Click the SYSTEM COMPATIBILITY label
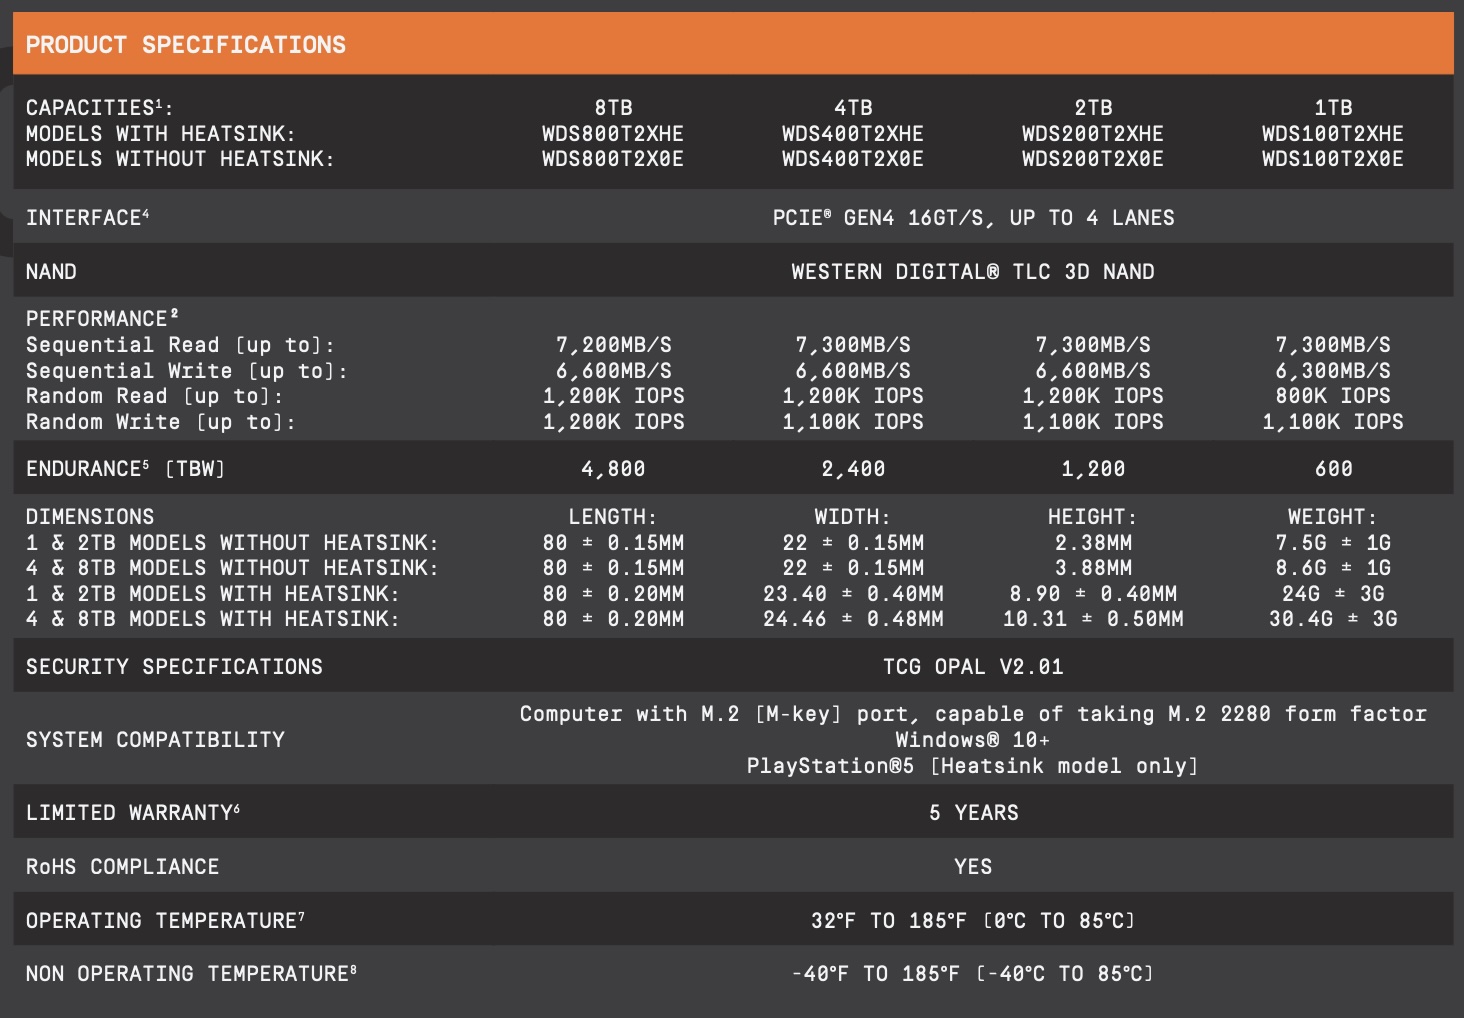 coord(155,740)
